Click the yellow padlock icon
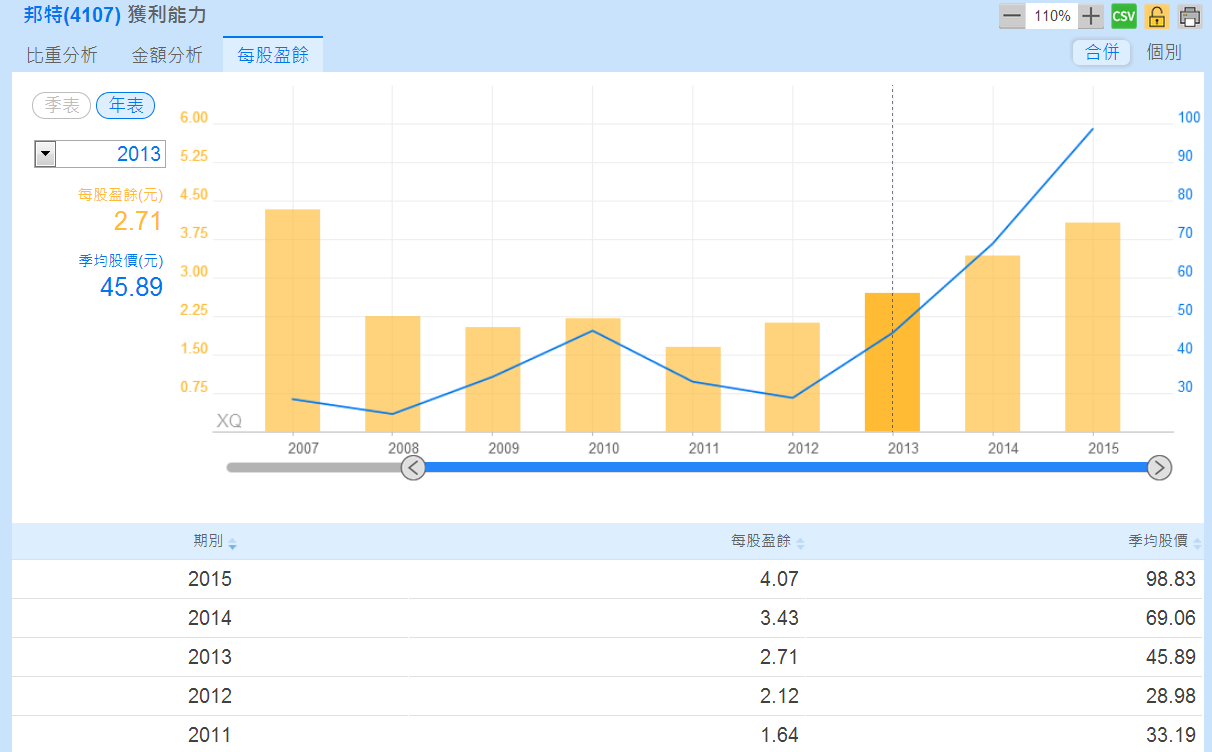This screenshot has width=1212, height=752. click(x=1157, y=16)
